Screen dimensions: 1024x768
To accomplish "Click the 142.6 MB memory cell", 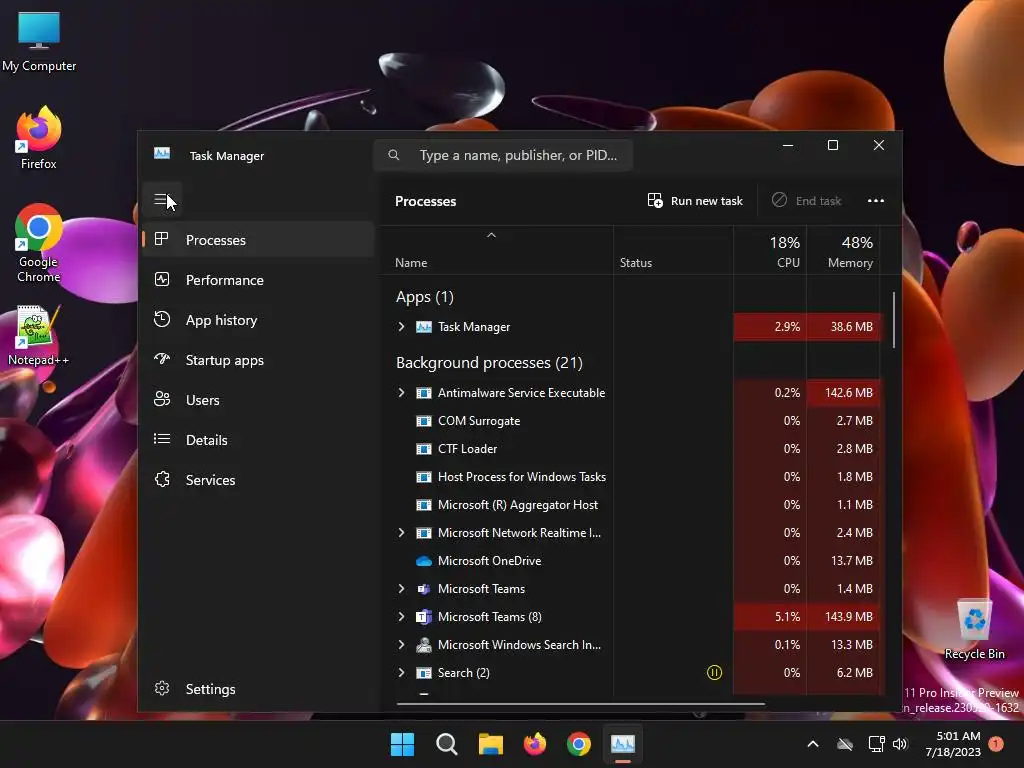I will [843, 392].
